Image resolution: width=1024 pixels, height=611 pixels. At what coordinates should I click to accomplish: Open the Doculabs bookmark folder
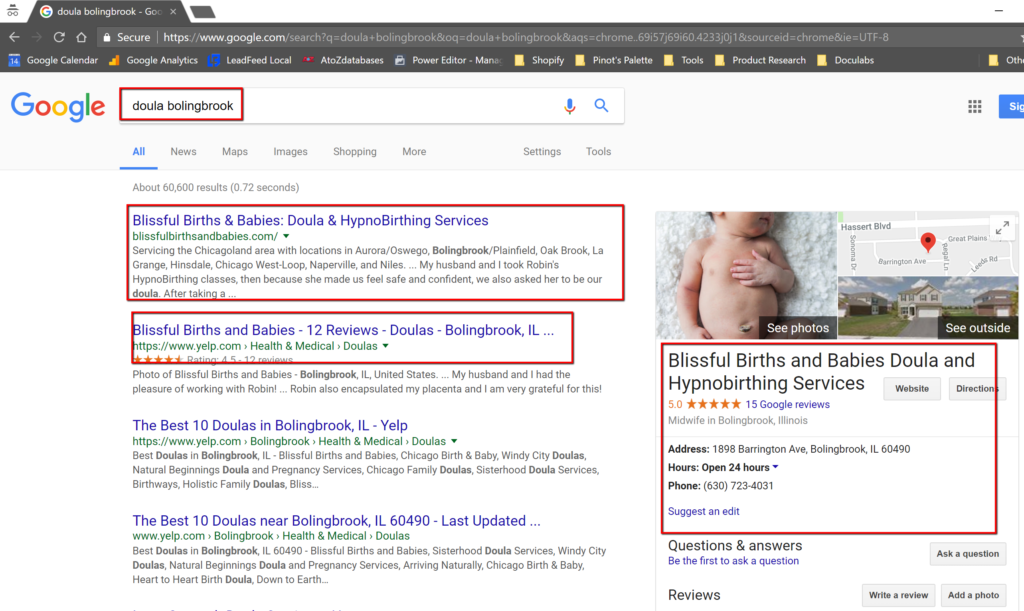846,60
